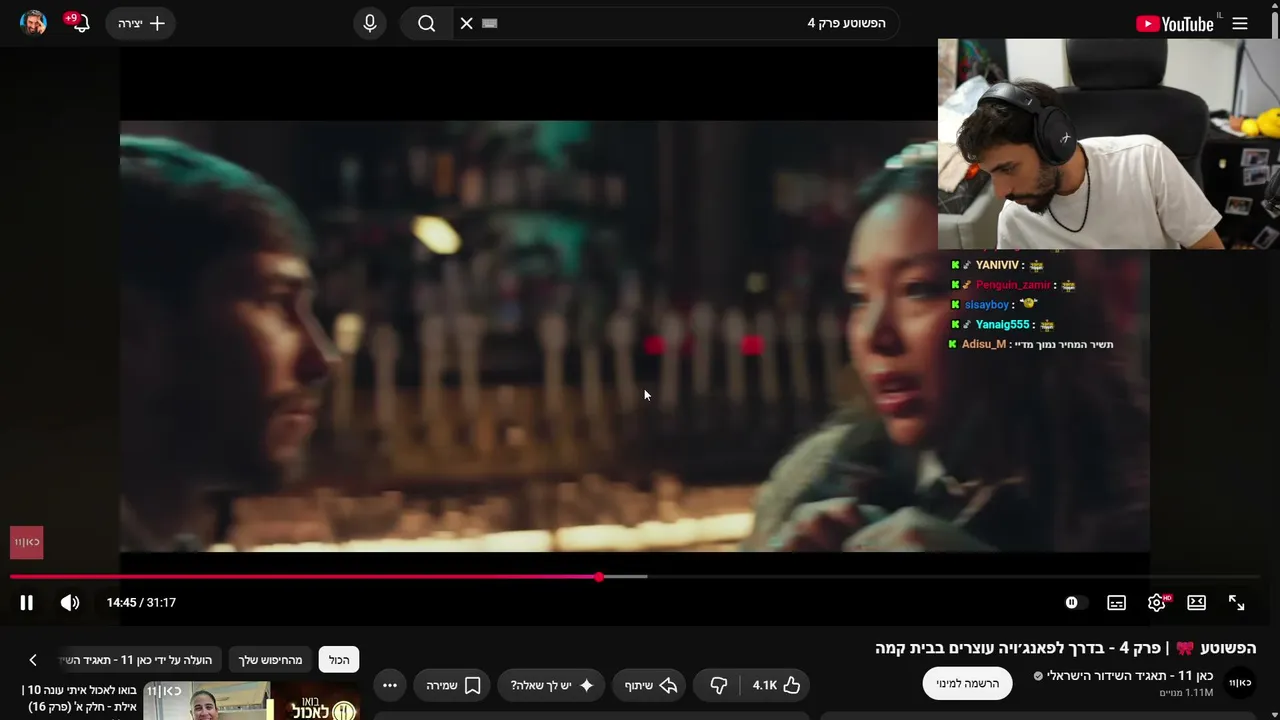This screenshot has height=720, width=1280.
Task: Click the 14:45 / 31:17 time display
Action: point(141,602)
